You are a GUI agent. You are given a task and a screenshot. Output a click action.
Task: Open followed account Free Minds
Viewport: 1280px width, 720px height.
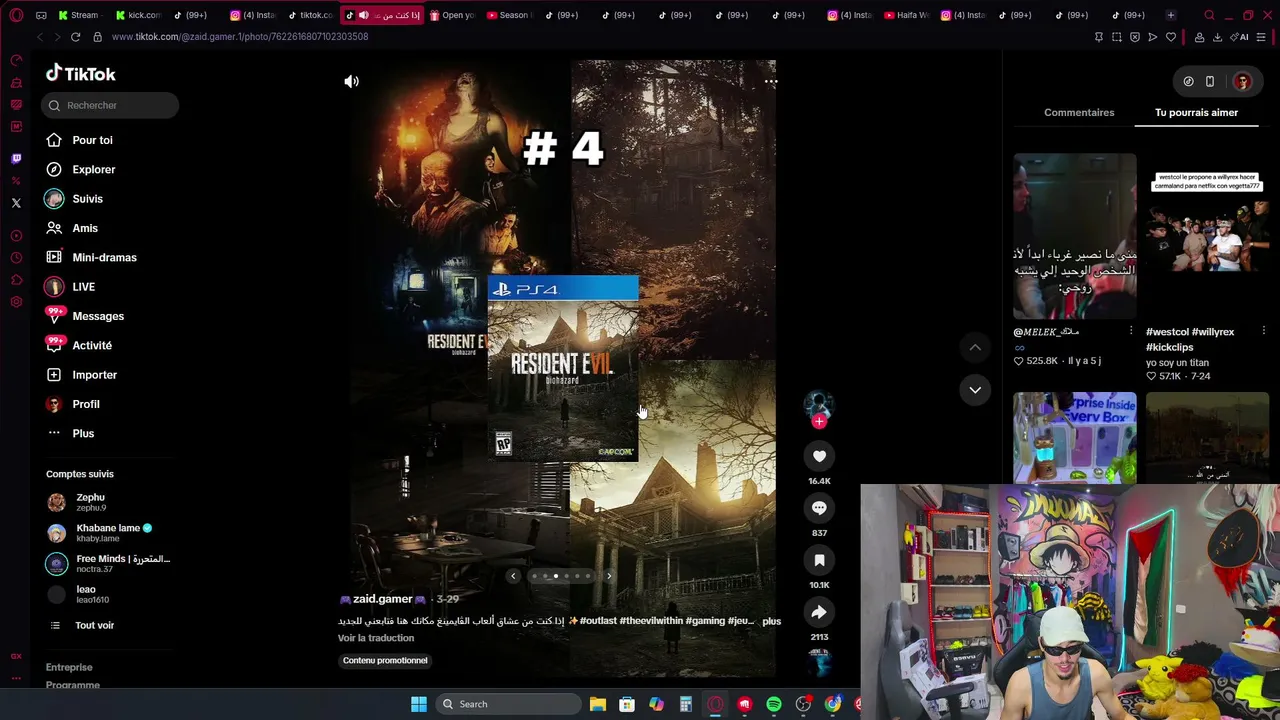108,564
